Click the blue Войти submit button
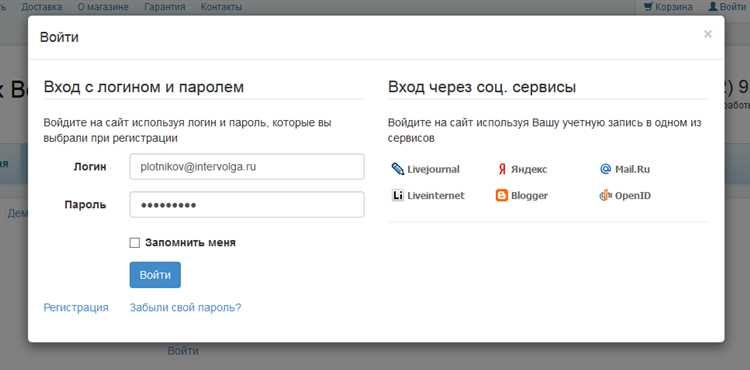The height and width of the screenshot is (370, 750). click(155, 275)
